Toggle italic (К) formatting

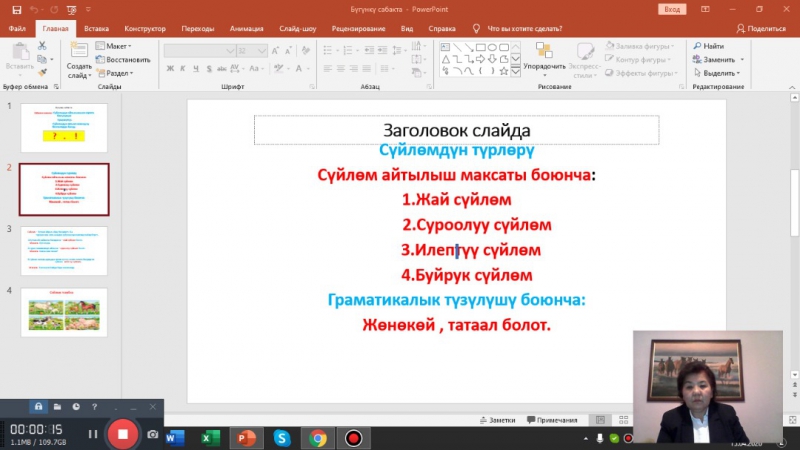(184, 69)
